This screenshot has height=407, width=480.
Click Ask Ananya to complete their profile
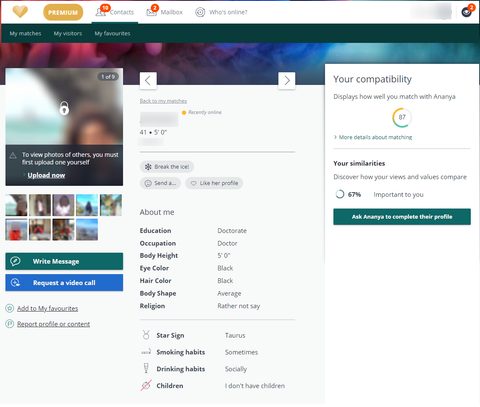coord(402,217)
